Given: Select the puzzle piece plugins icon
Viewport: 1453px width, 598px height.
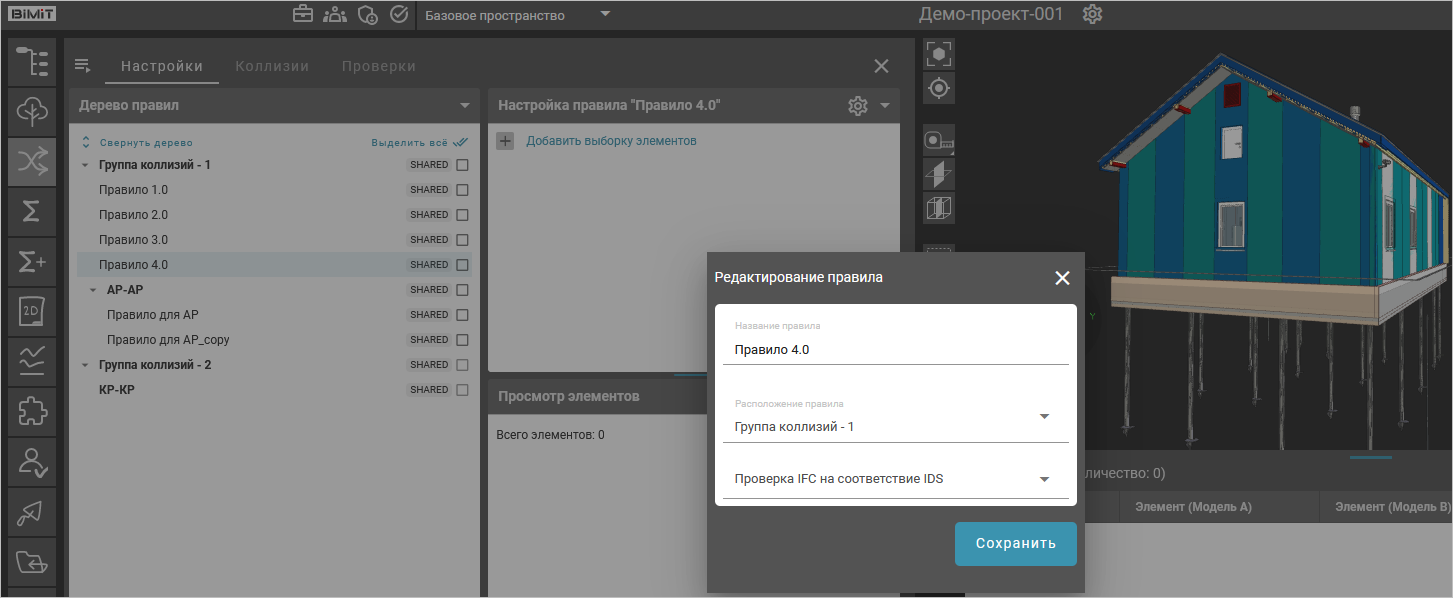Looking at the screenshot, I should click(x=32, y=411).
